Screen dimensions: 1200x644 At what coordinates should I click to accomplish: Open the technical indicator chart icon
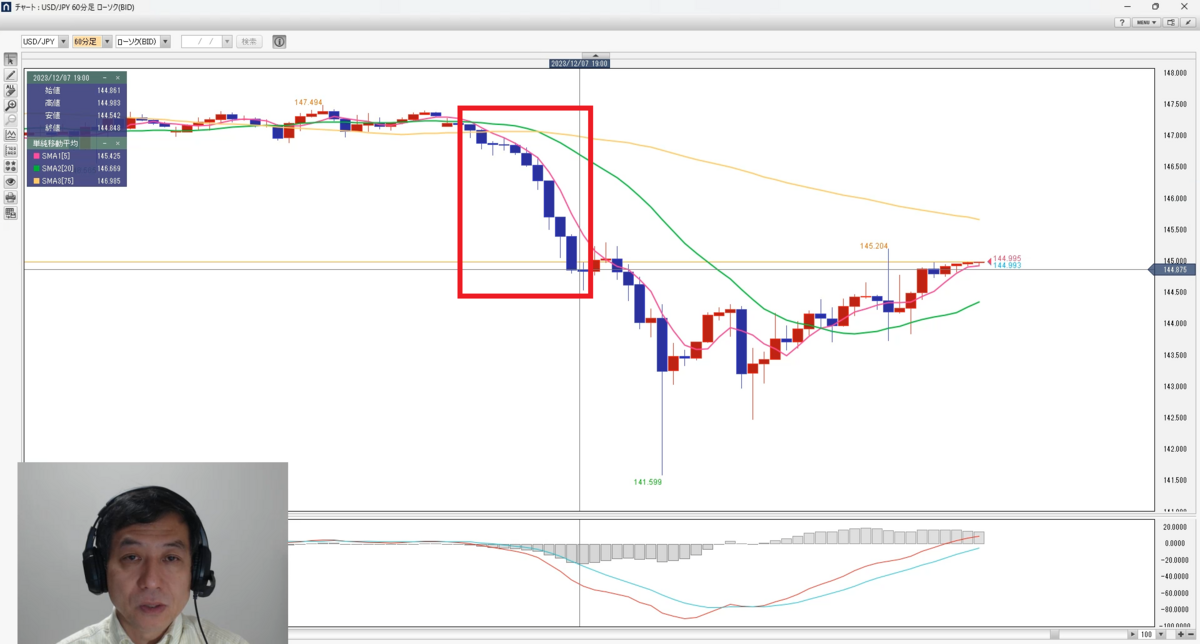(11, 135)
